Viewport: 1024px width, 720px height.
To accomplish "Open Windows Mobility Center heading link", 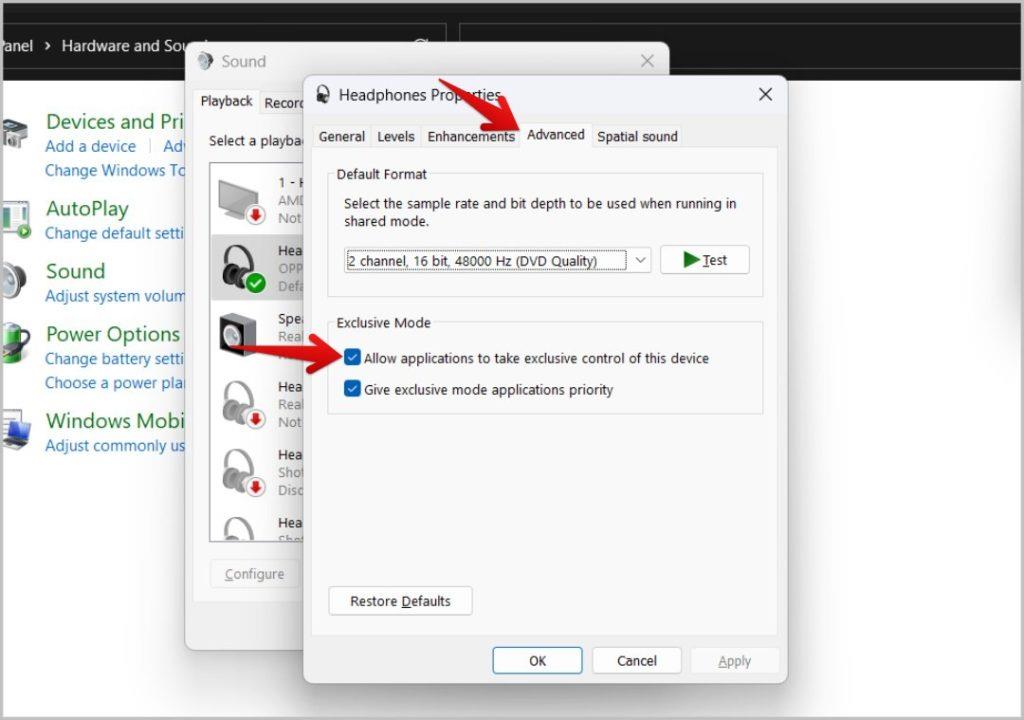I will pyautogui.click(x=115, y=421).
